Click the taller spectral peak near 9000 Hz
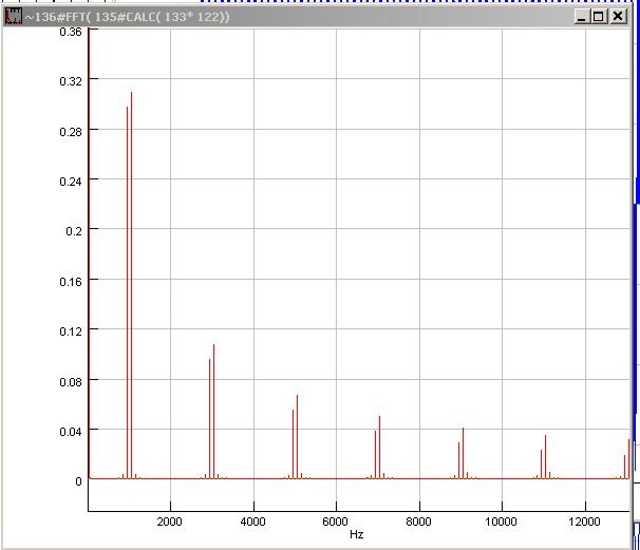Image resolution: width=640 pixels, height=550 pixels. [x=463, y=453]
